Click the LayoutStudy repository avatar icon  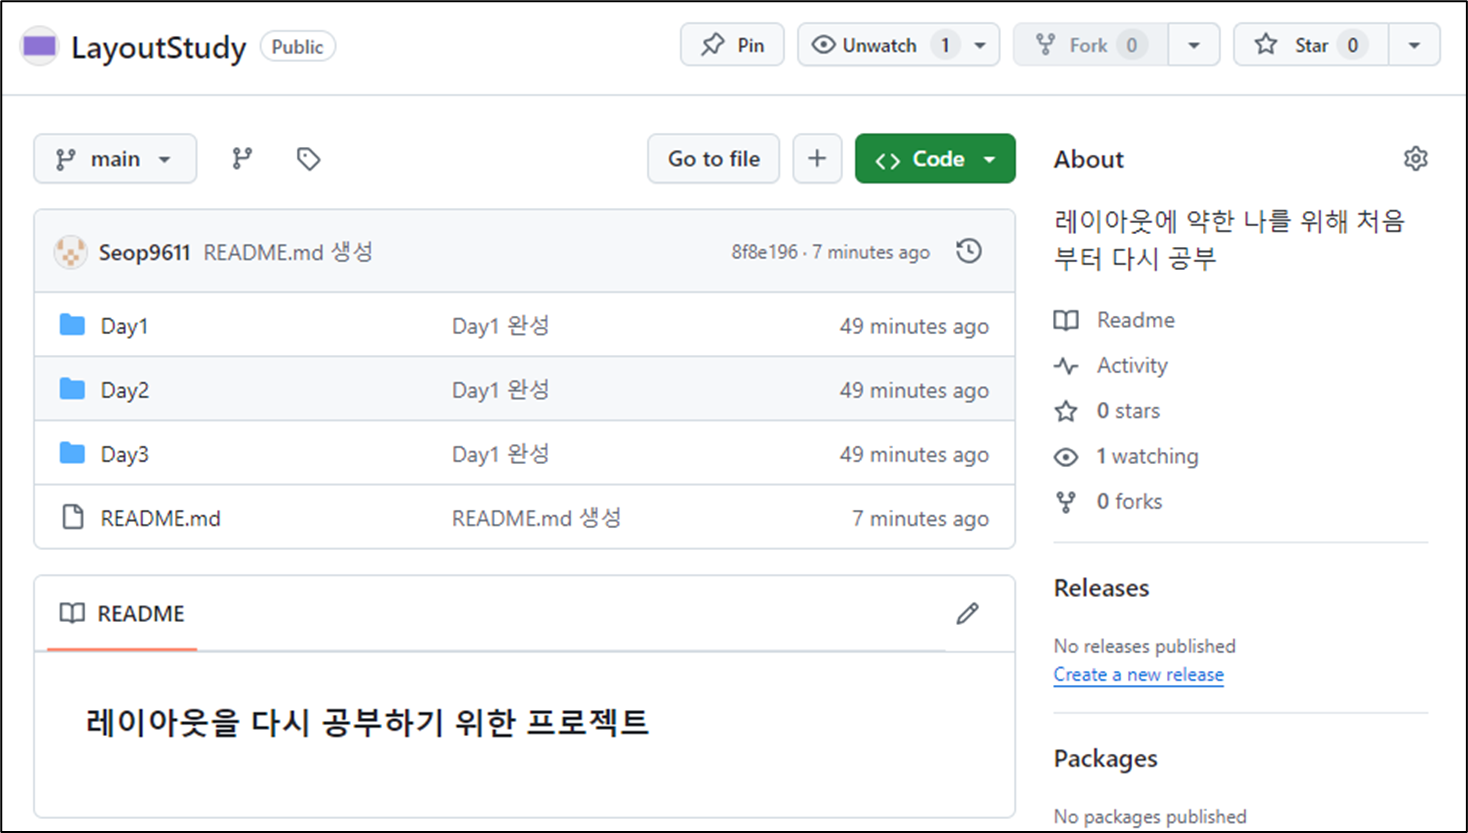tap(40, 46)
